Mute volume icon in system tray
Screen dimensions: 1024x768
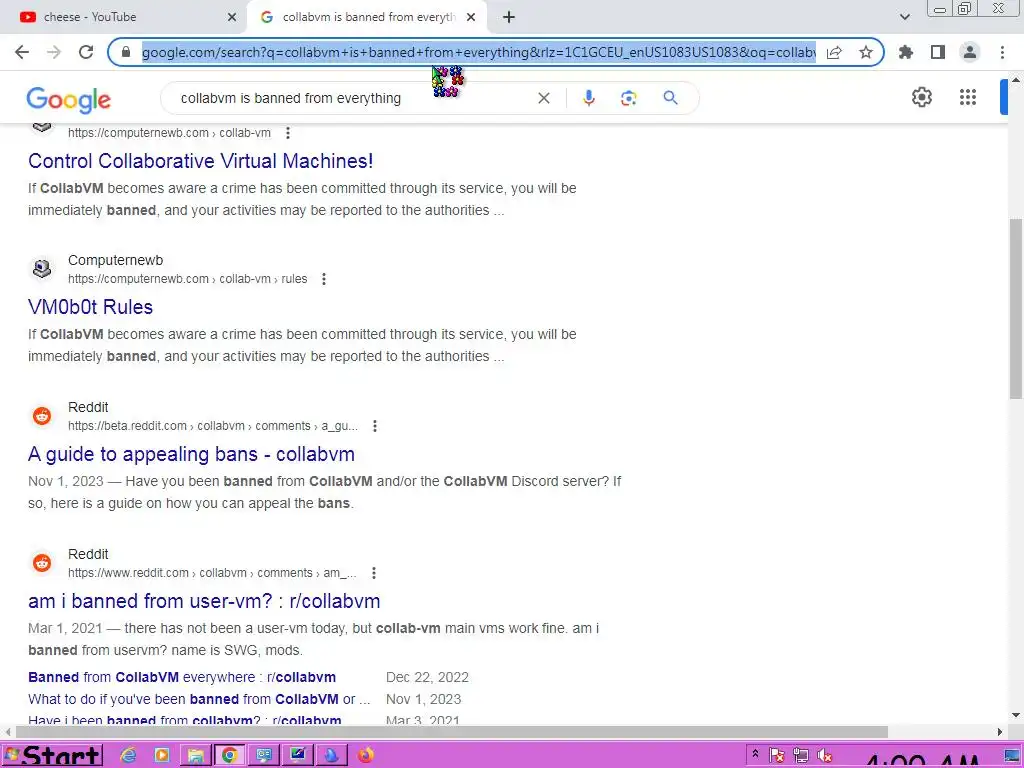(x=824, y=756)
